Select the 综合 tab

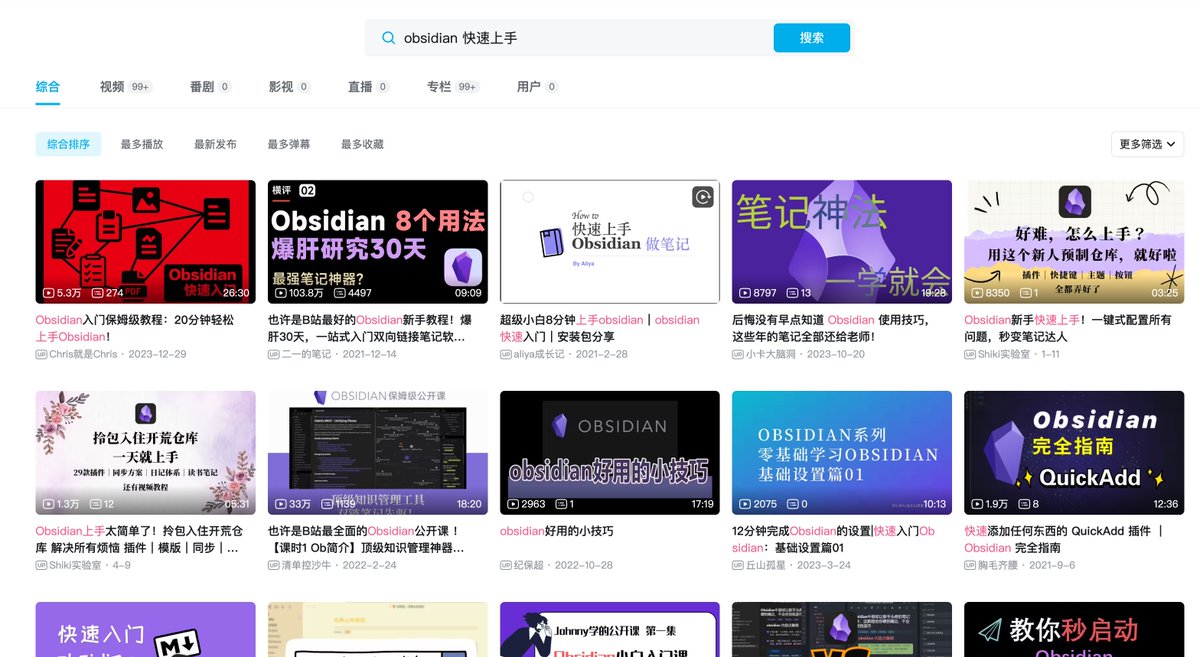(47, 87)
